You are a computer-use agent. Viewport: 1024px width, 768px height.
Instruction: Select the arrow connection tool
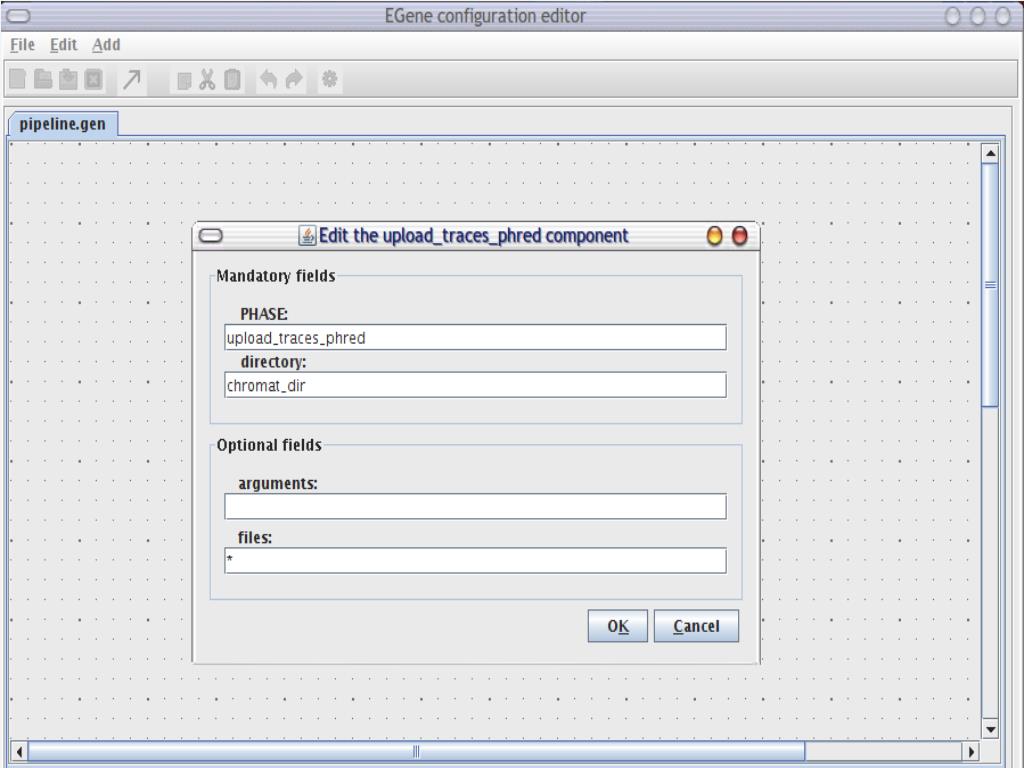pos(131,80)
